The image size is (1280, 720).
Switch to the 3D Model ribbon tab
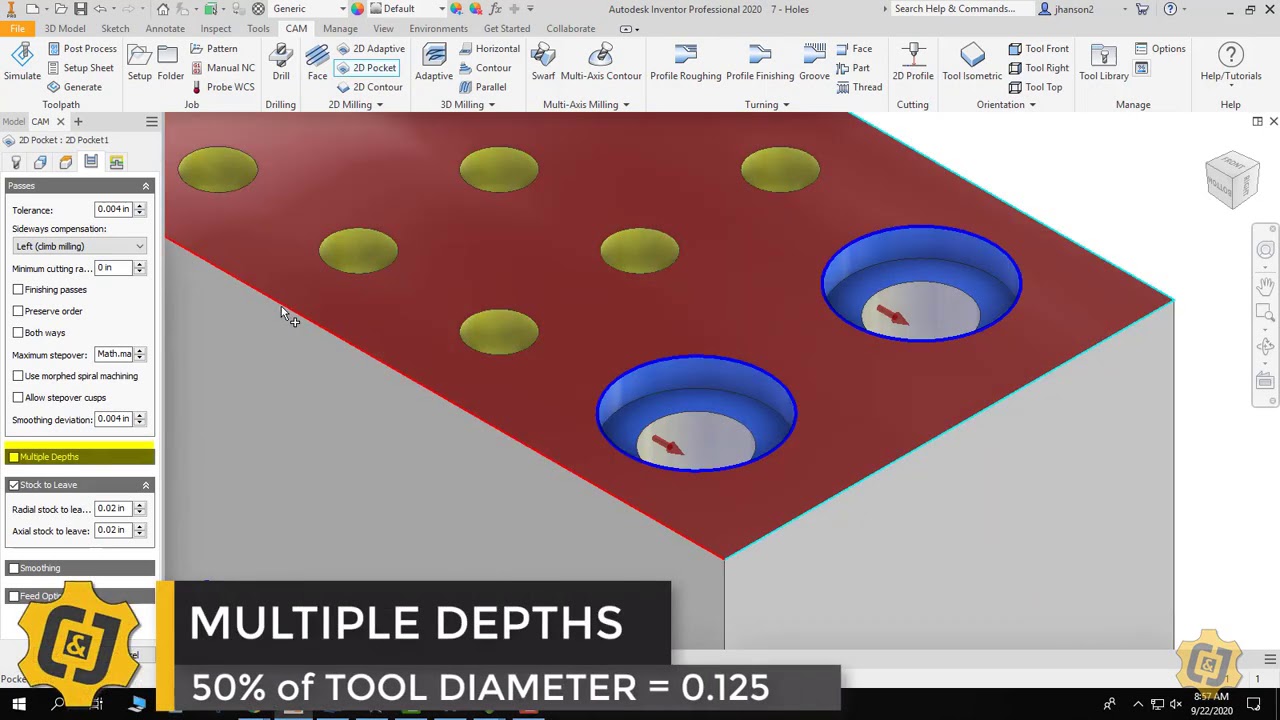[x=65, y=29]
